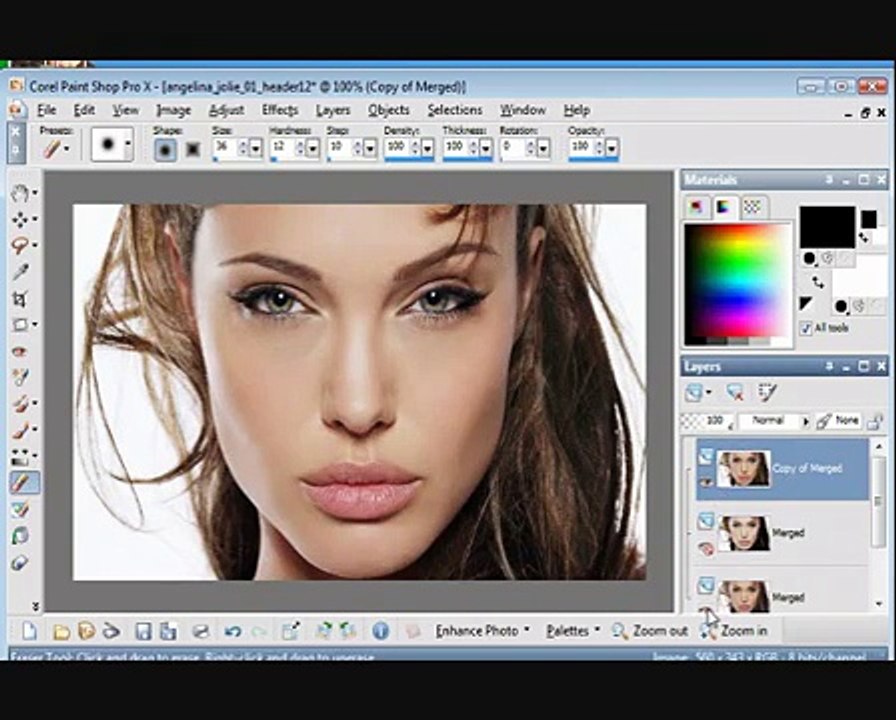
Task: Click the Zoom out button
Action: pos(650,631)
